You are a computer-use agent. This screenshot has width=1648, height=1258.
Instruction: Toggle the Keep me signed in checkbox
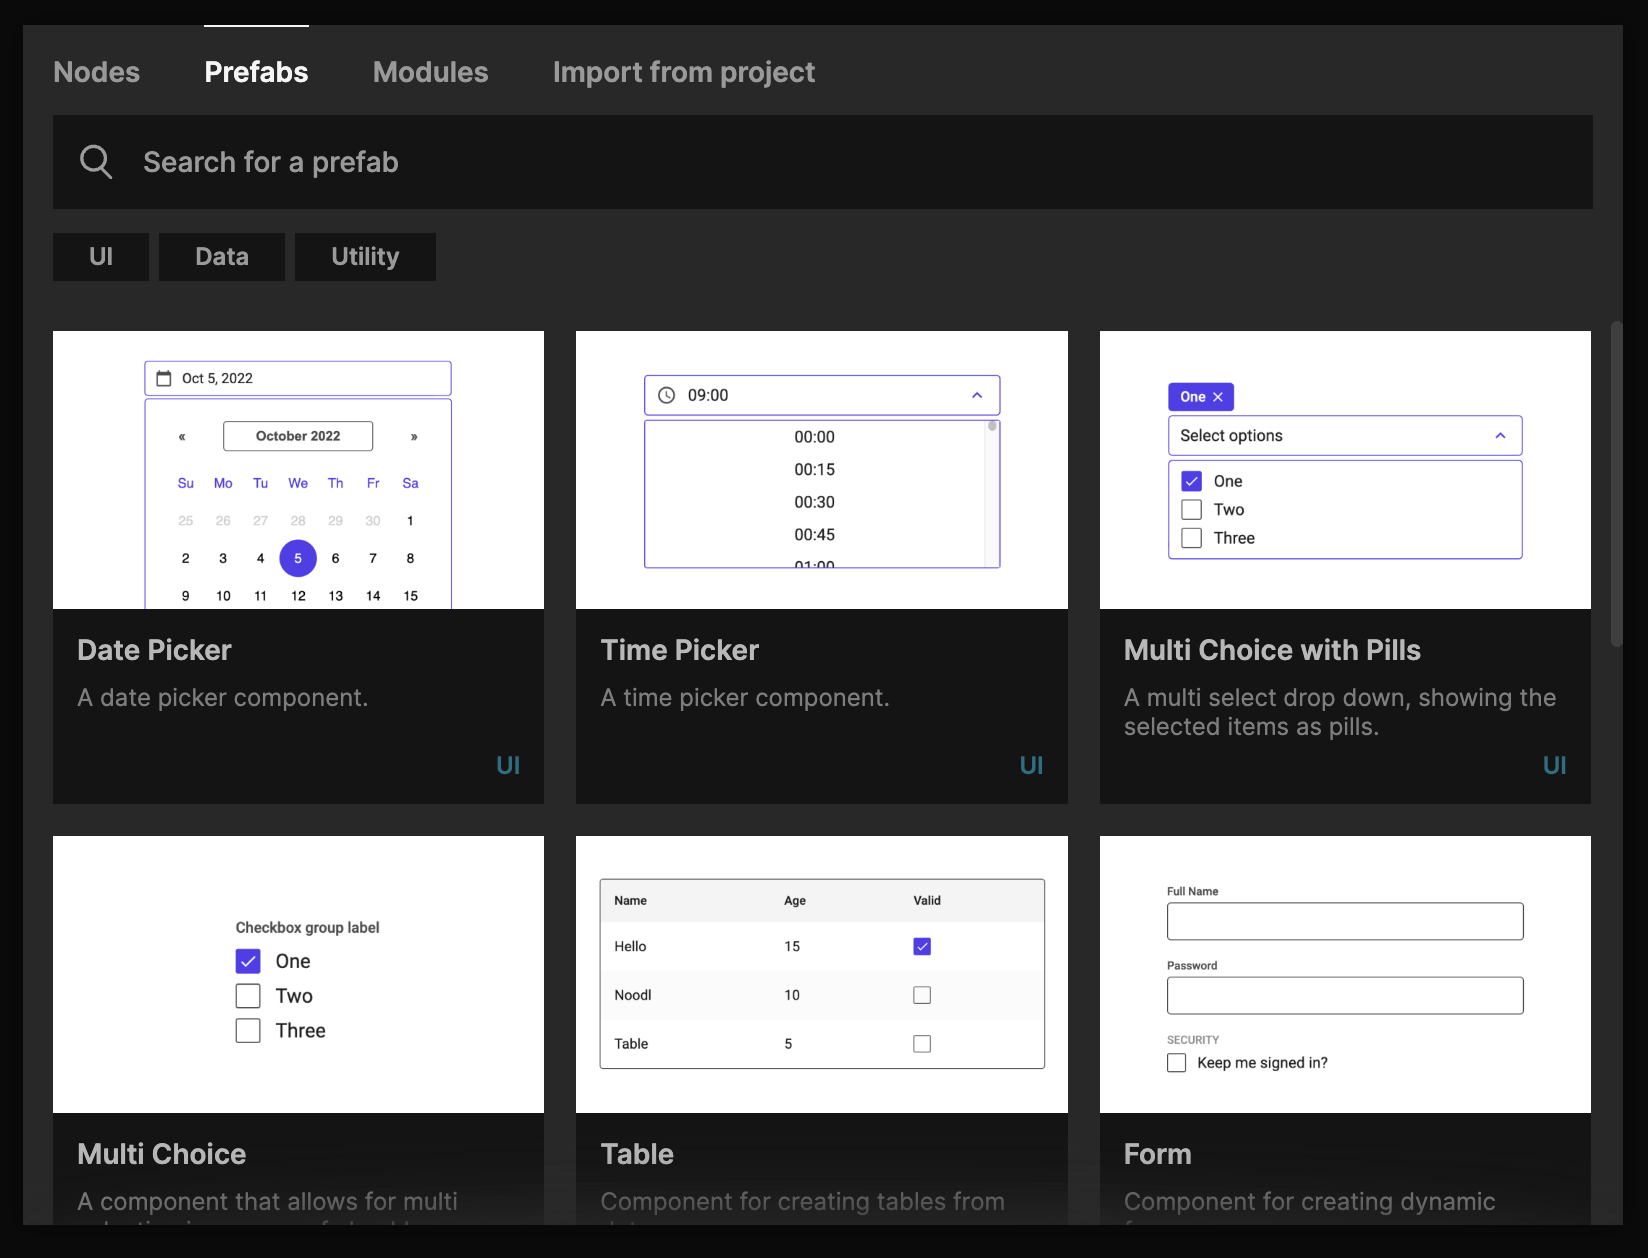pos(1177,1063)
